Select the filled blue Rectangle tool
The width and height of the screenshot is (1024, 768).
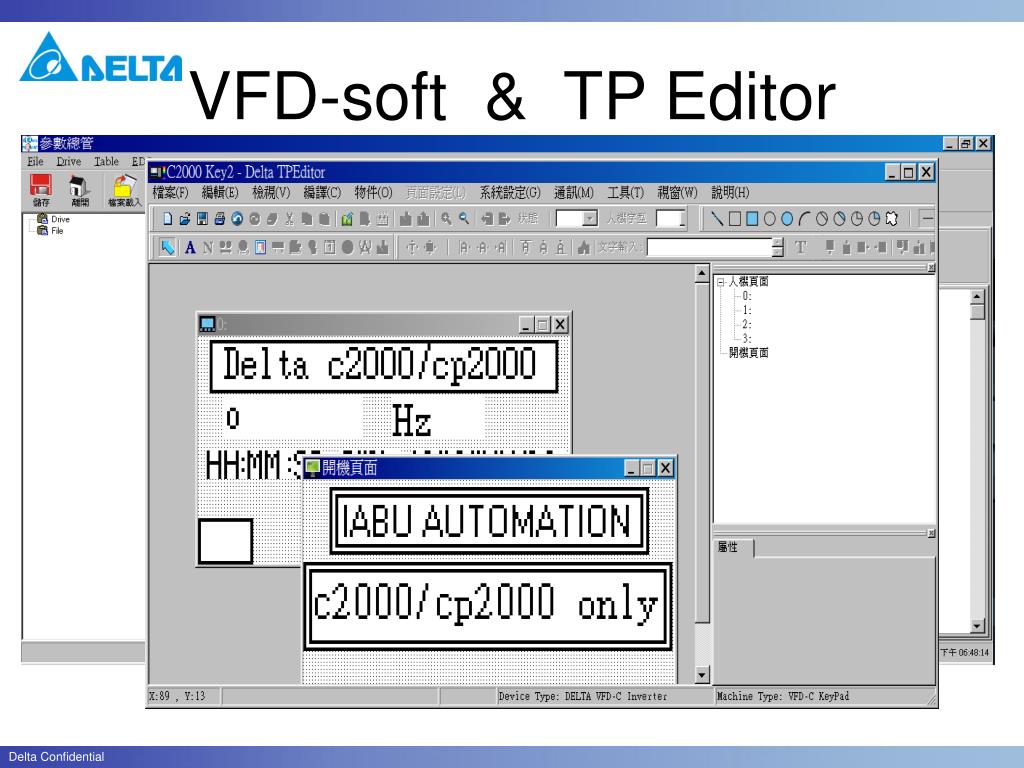[x=752, y=219]
